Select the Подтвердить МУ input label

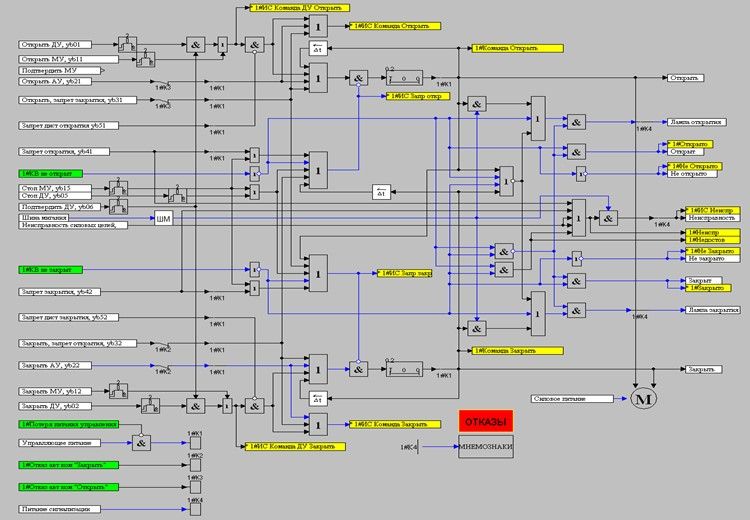[60, 71]
